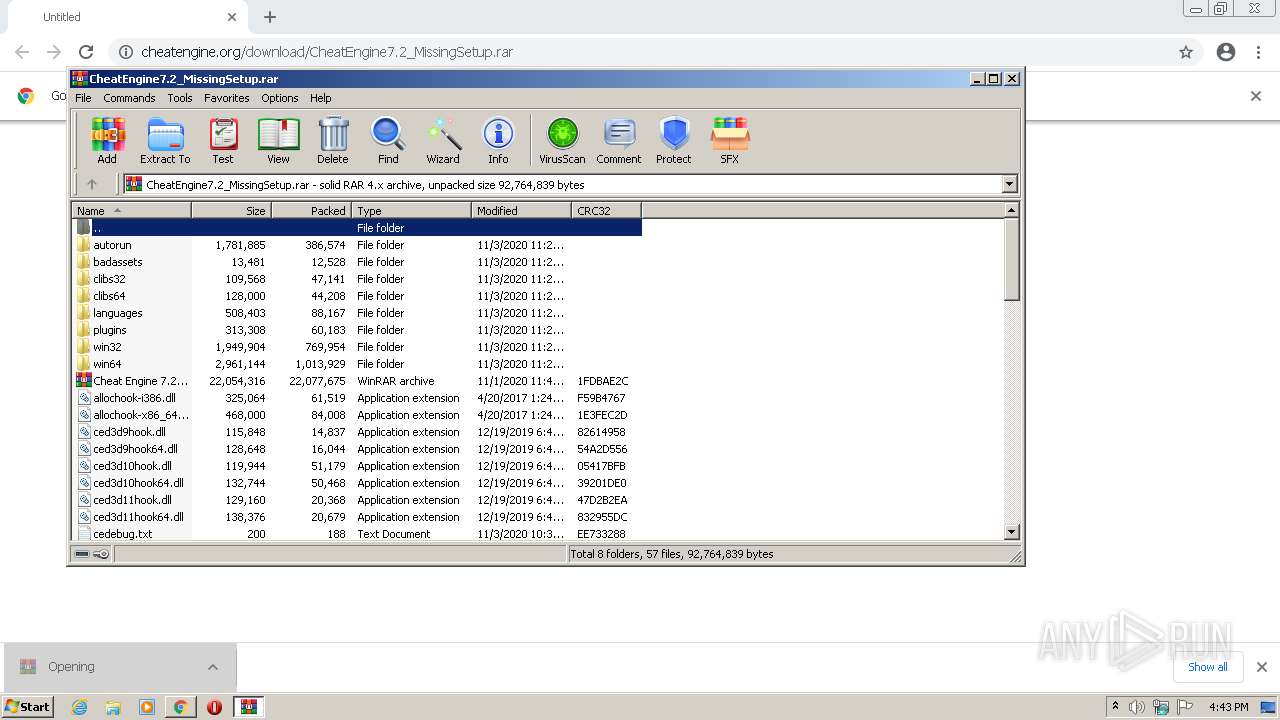Open the Favorites menu
This screenshot has height=720, width=1280.
227,98
